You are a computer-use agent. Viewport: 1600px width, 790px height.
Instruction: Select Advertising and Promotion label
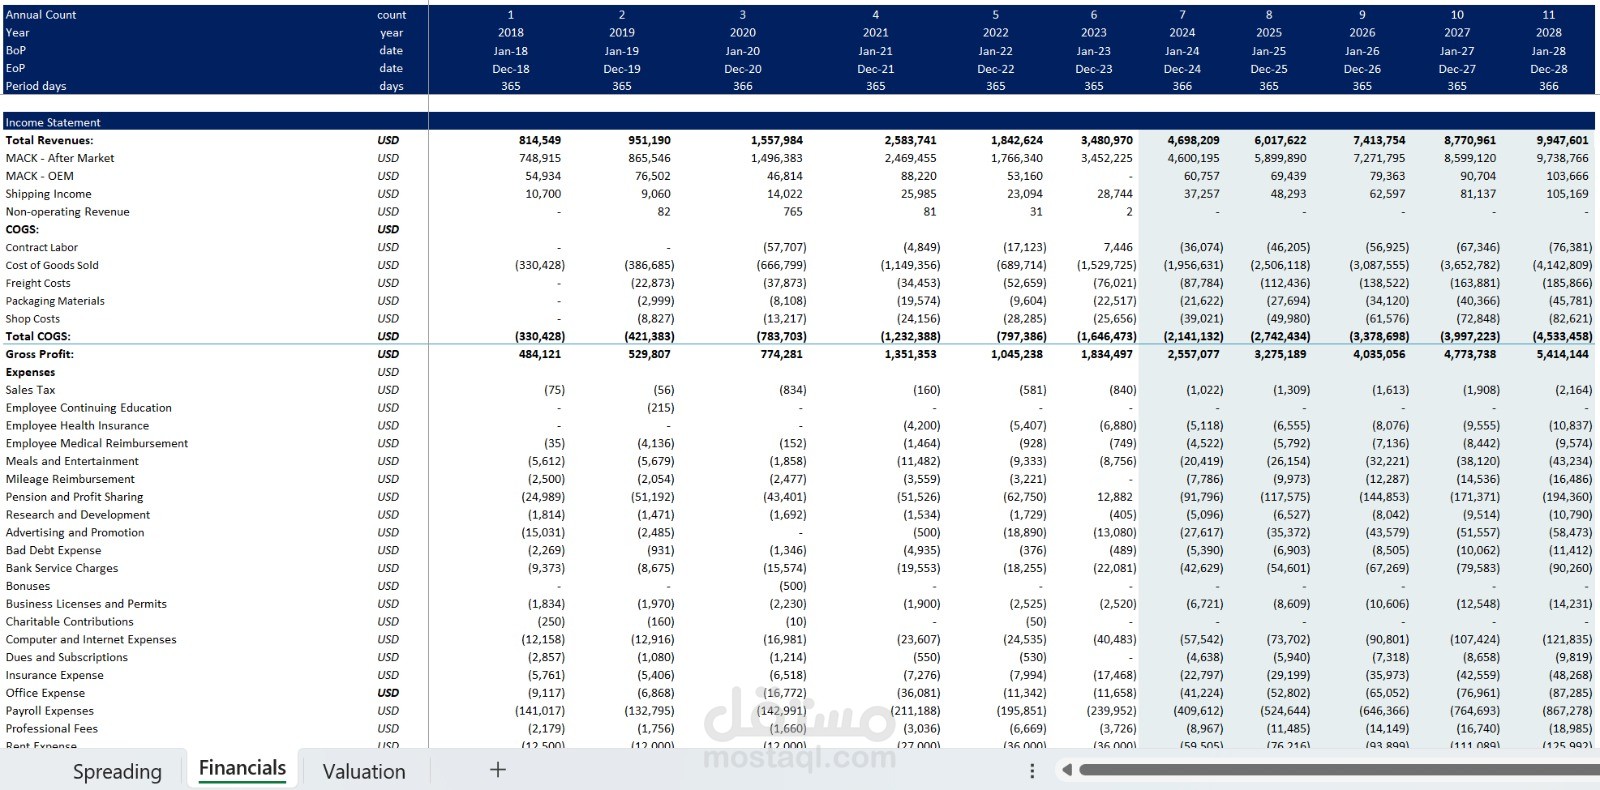pyautogui.click(x=75, y=533)
